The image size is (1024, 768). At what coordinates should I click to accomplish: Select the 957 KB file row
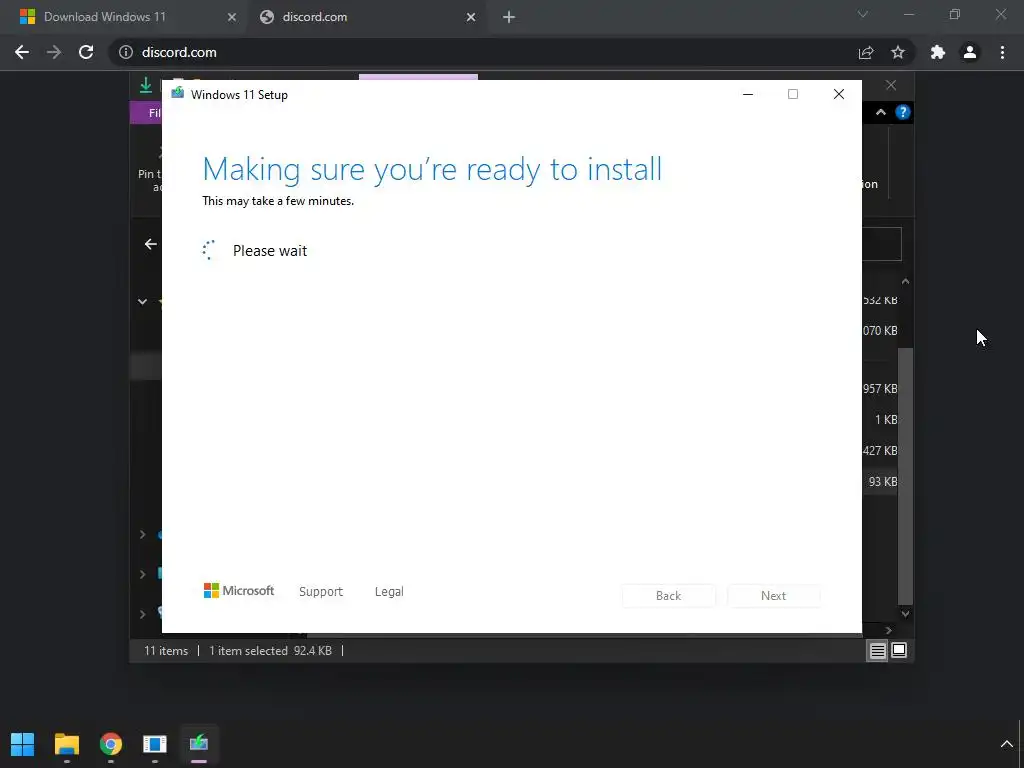pyautogui.click(x=880, y=389)
